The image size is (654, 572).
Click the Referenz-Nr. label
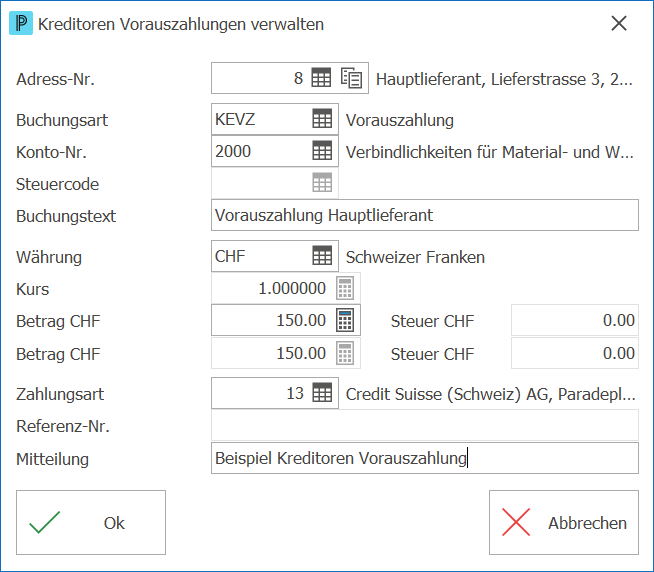pos(63,426)
